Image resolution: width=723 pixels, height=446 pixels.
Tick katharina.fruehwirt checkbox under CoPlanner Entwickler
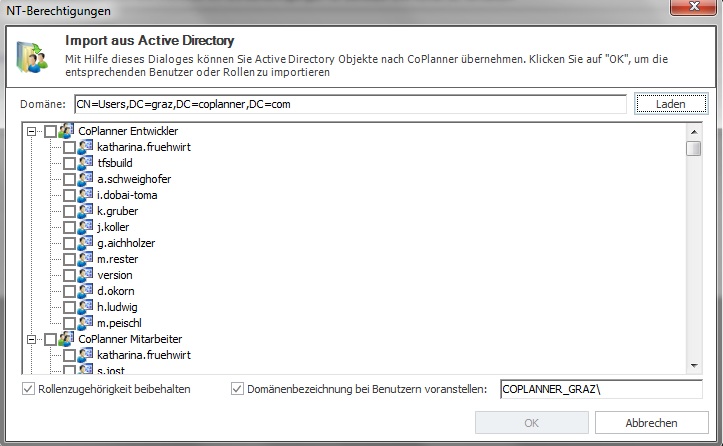point(69,148)
